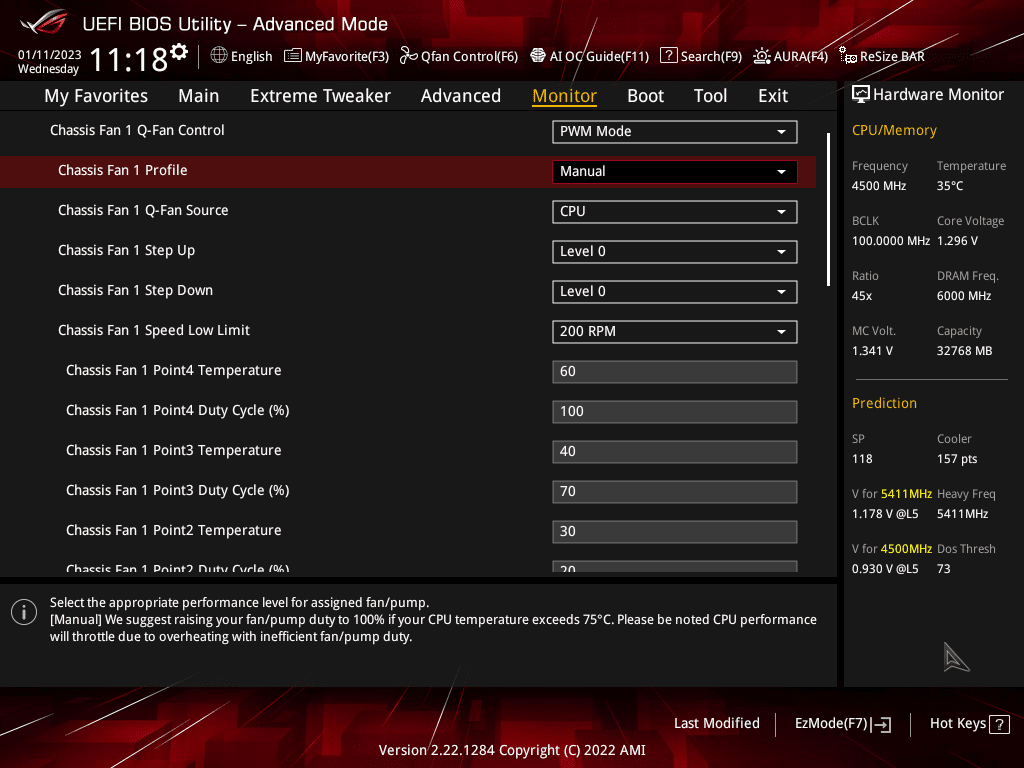
Task: Click the 45x ratio value
Action: [861, 296]
